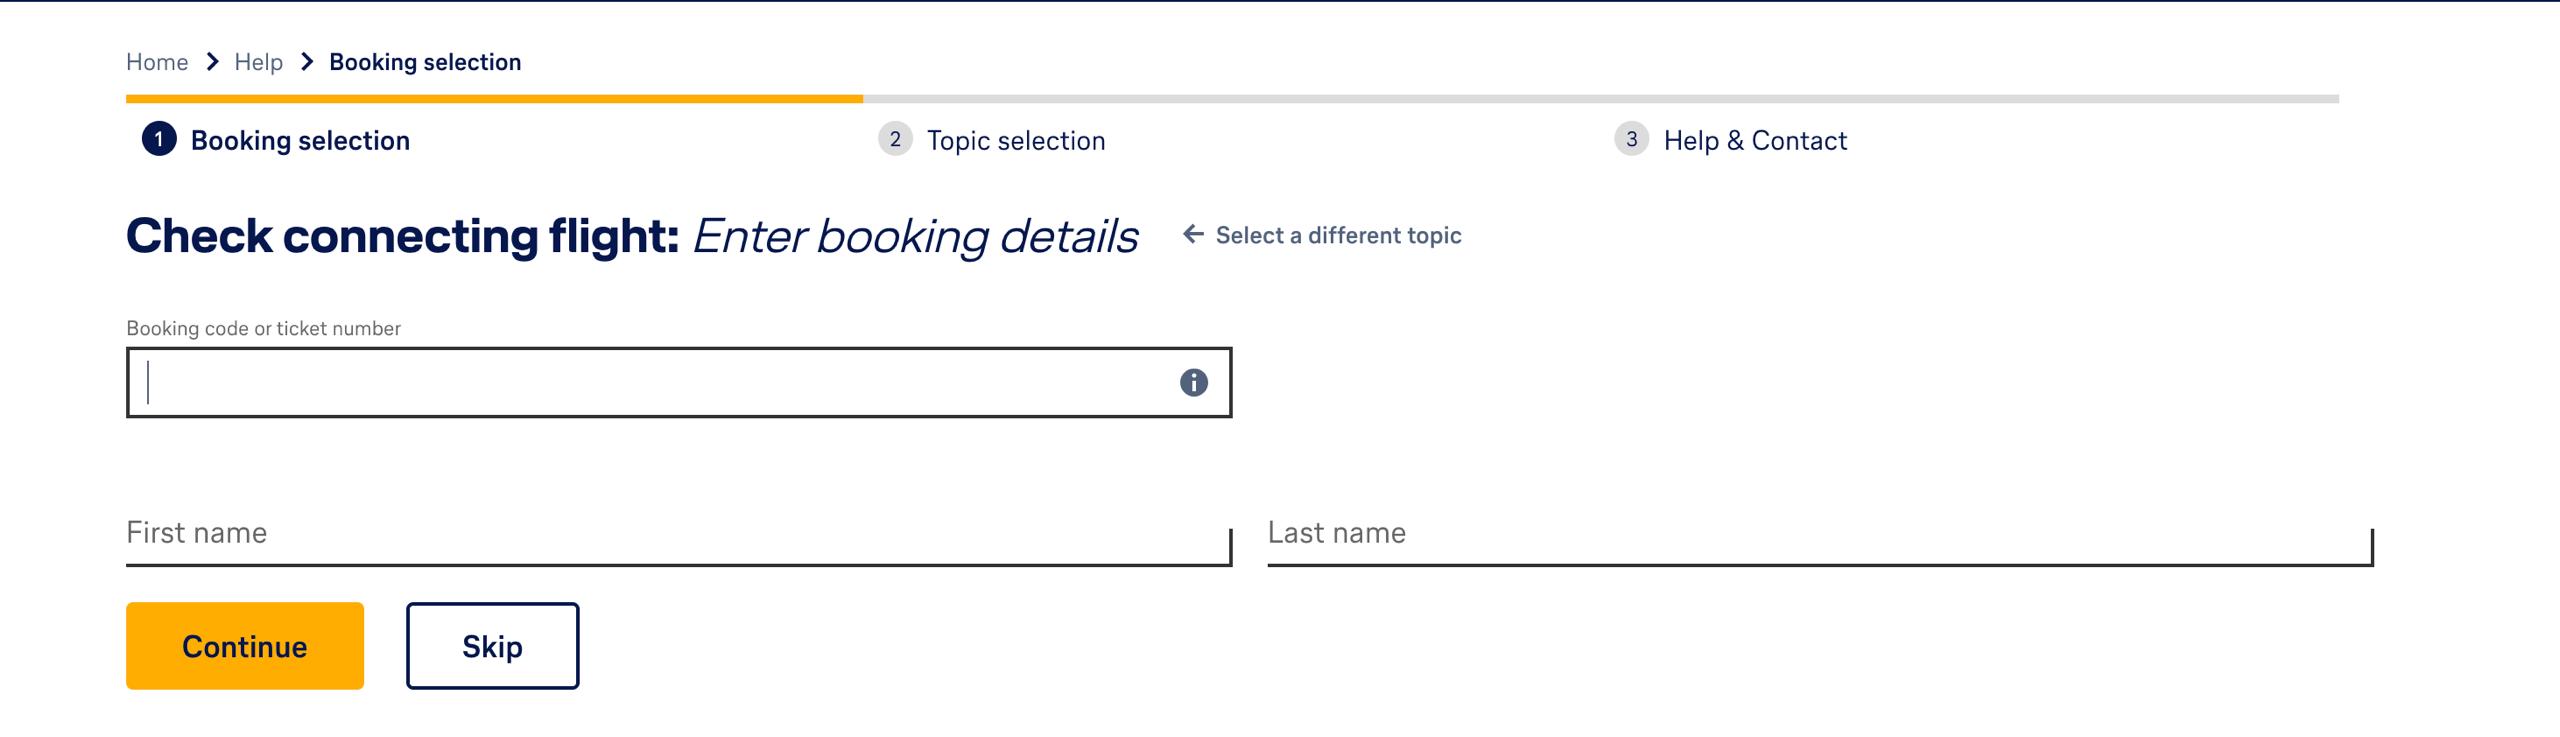This screenshot has width=2560, height=737.
Task: Click the back arrow beside Select a different topic
Action: pos(1192,234)
